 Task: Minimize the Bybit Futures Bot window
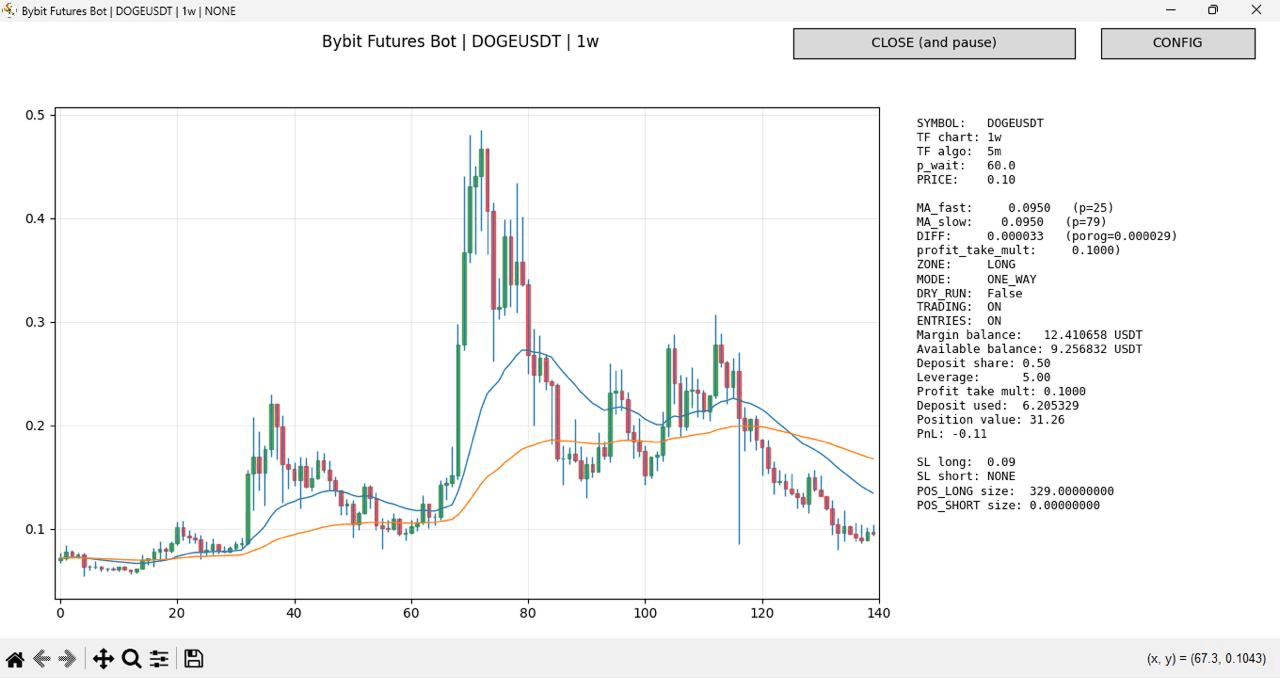click(1170, 10)
